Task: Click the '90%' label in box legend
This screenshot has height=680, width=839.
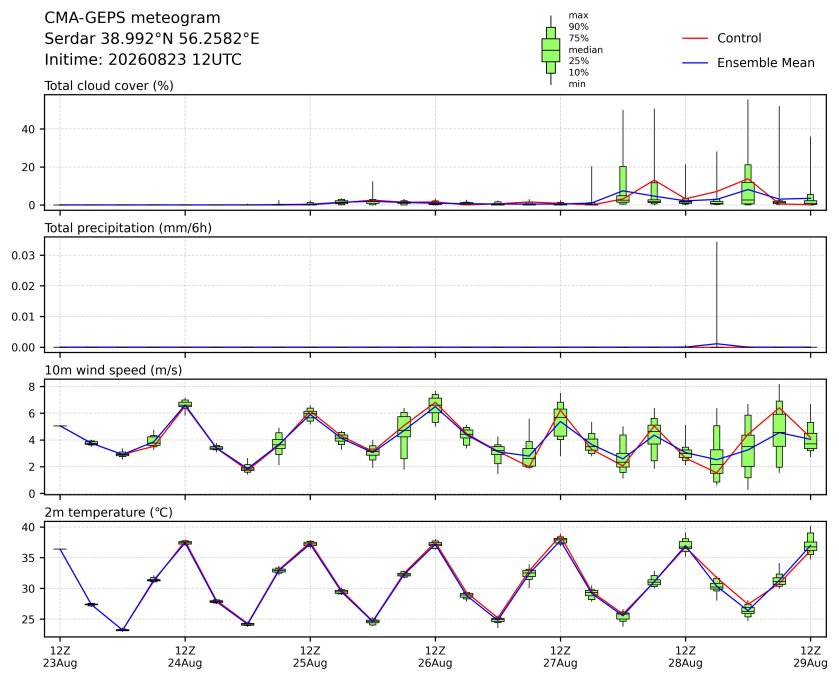Action: (578, 27)
